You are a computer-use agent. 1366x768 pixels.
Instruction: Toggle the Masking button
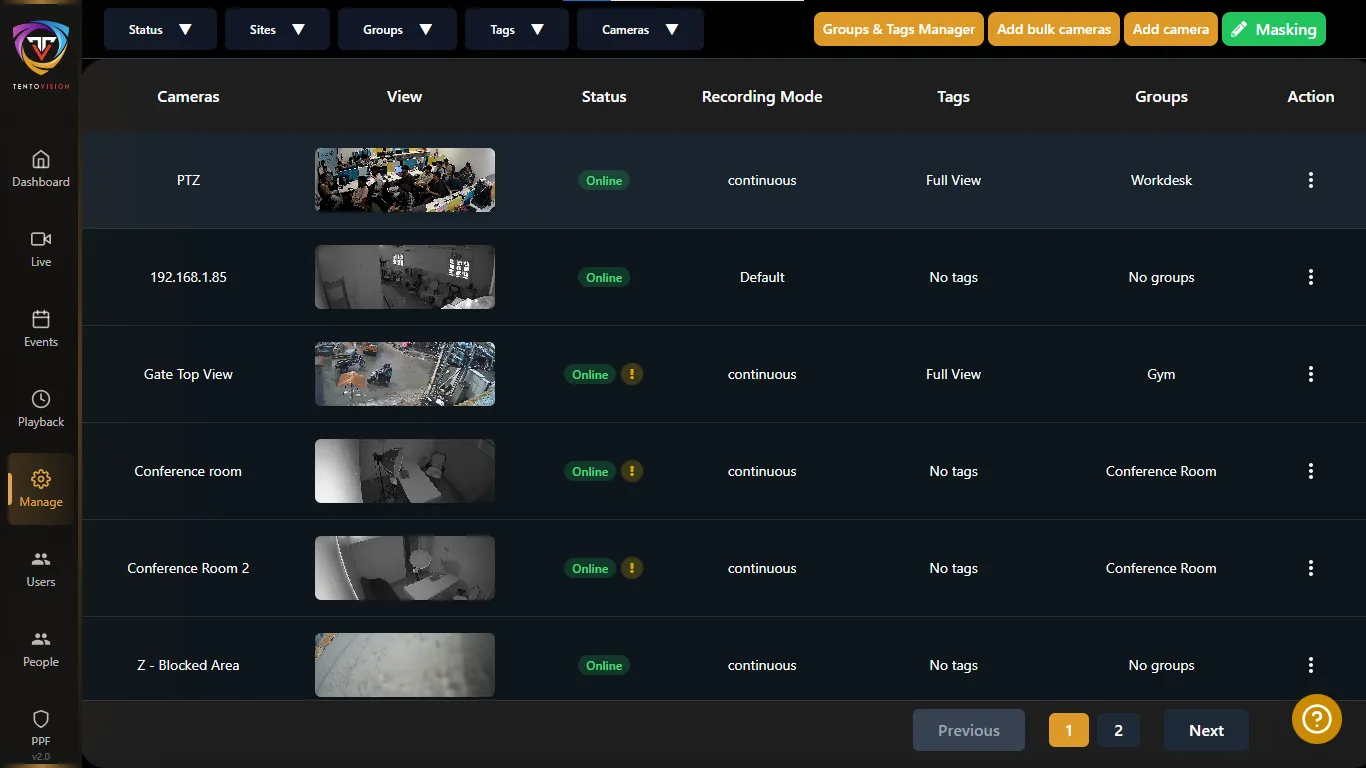tap(1273, 29)
